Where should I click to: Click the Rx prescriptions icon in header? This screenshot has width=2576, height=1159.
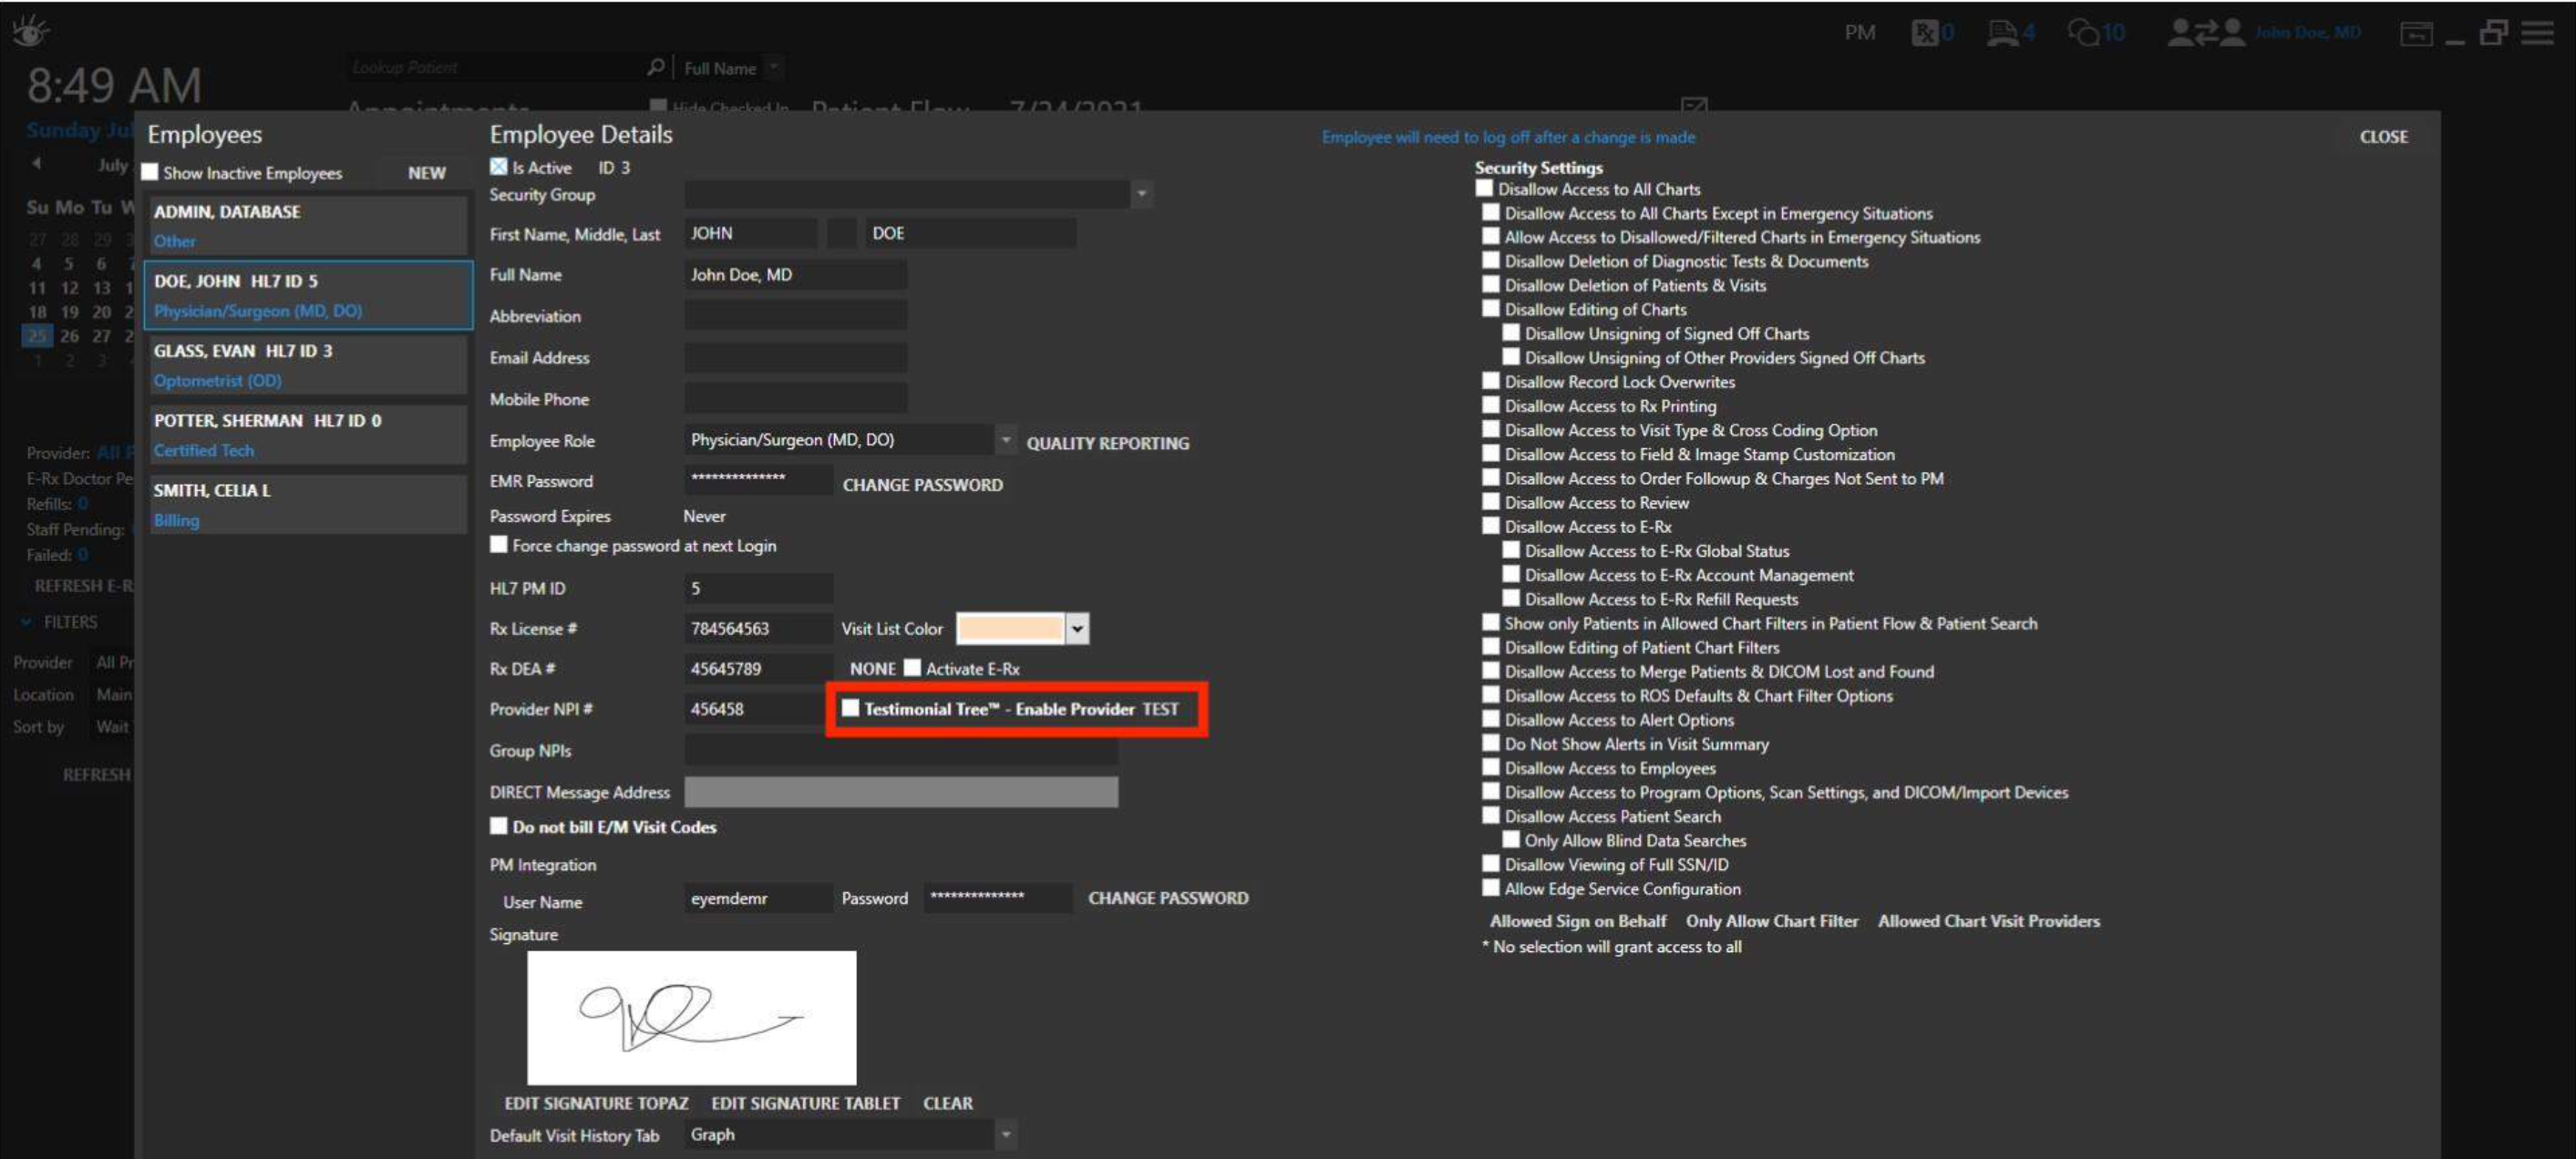coord(1926,33)
